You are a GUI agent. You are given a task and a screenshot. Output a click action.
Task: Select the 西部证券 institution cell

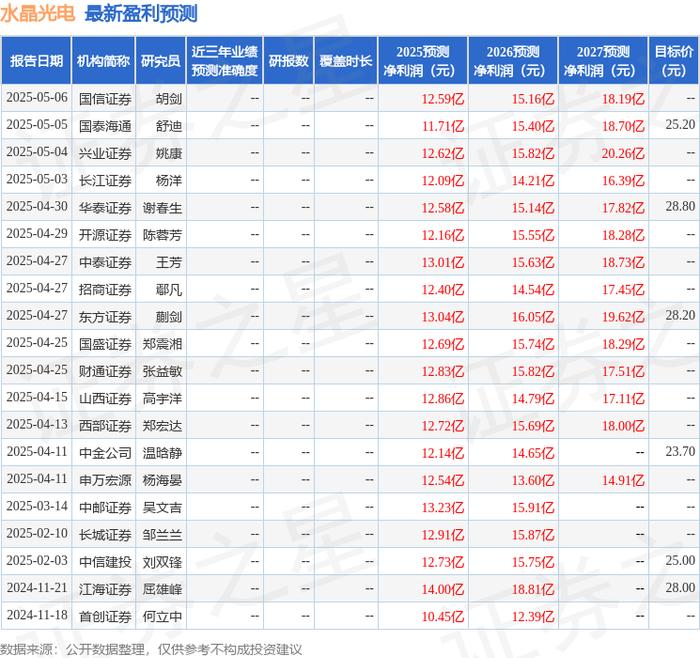[105, 425]
